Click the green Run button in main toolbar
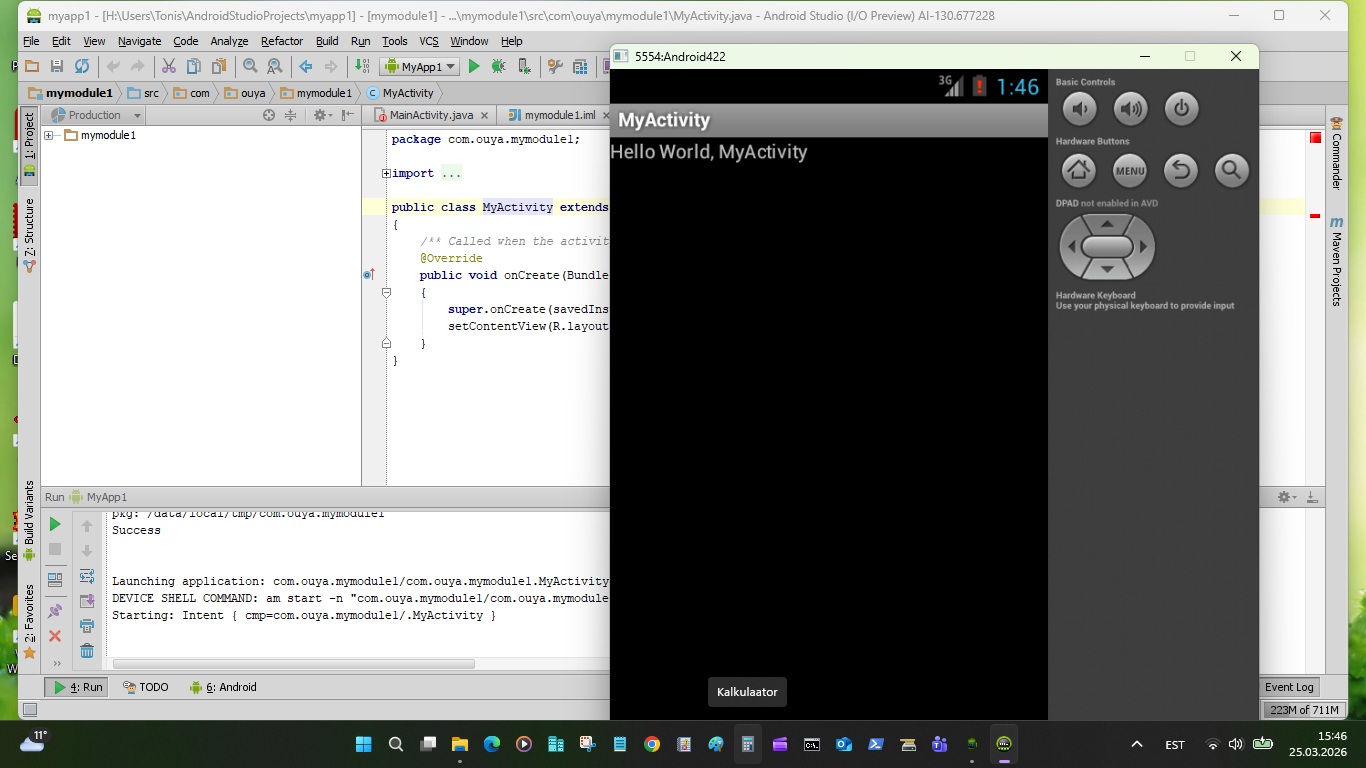 [x=474, y=67]
